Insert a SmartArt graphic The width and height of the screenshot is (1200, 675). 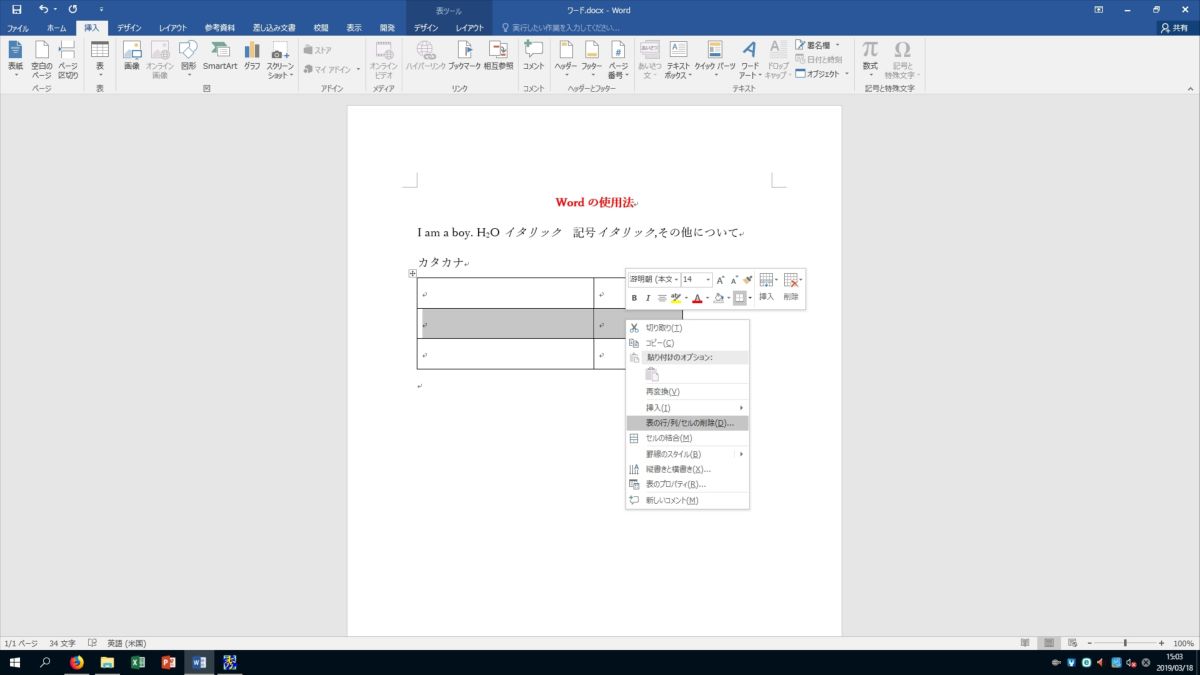(220, 56)
